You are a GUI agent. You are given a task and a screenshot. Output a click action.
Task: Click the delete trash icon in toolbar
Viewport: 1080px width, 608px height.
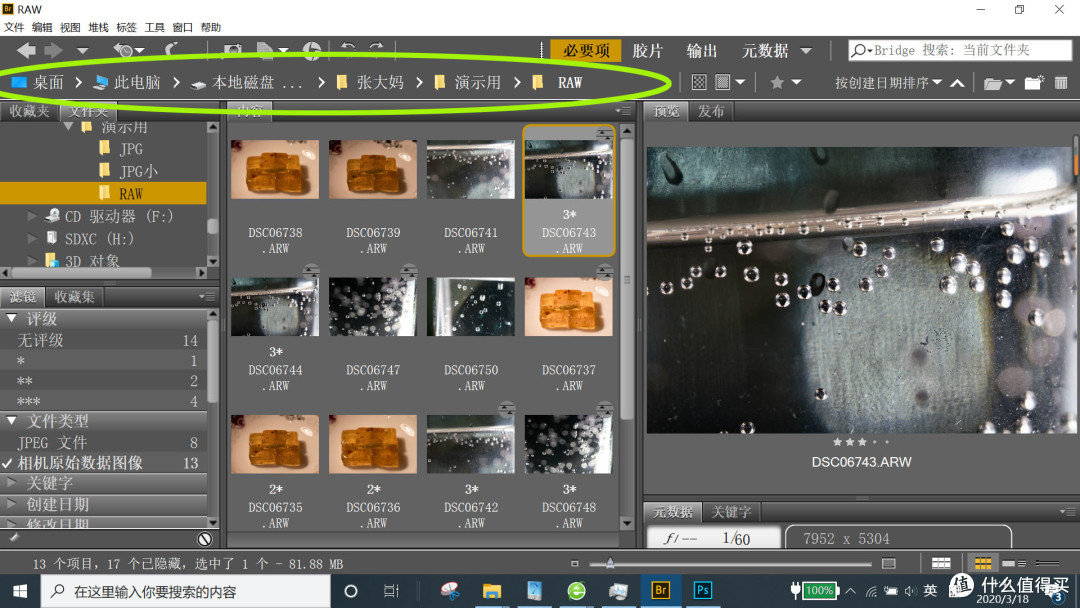click(1061, 83)
